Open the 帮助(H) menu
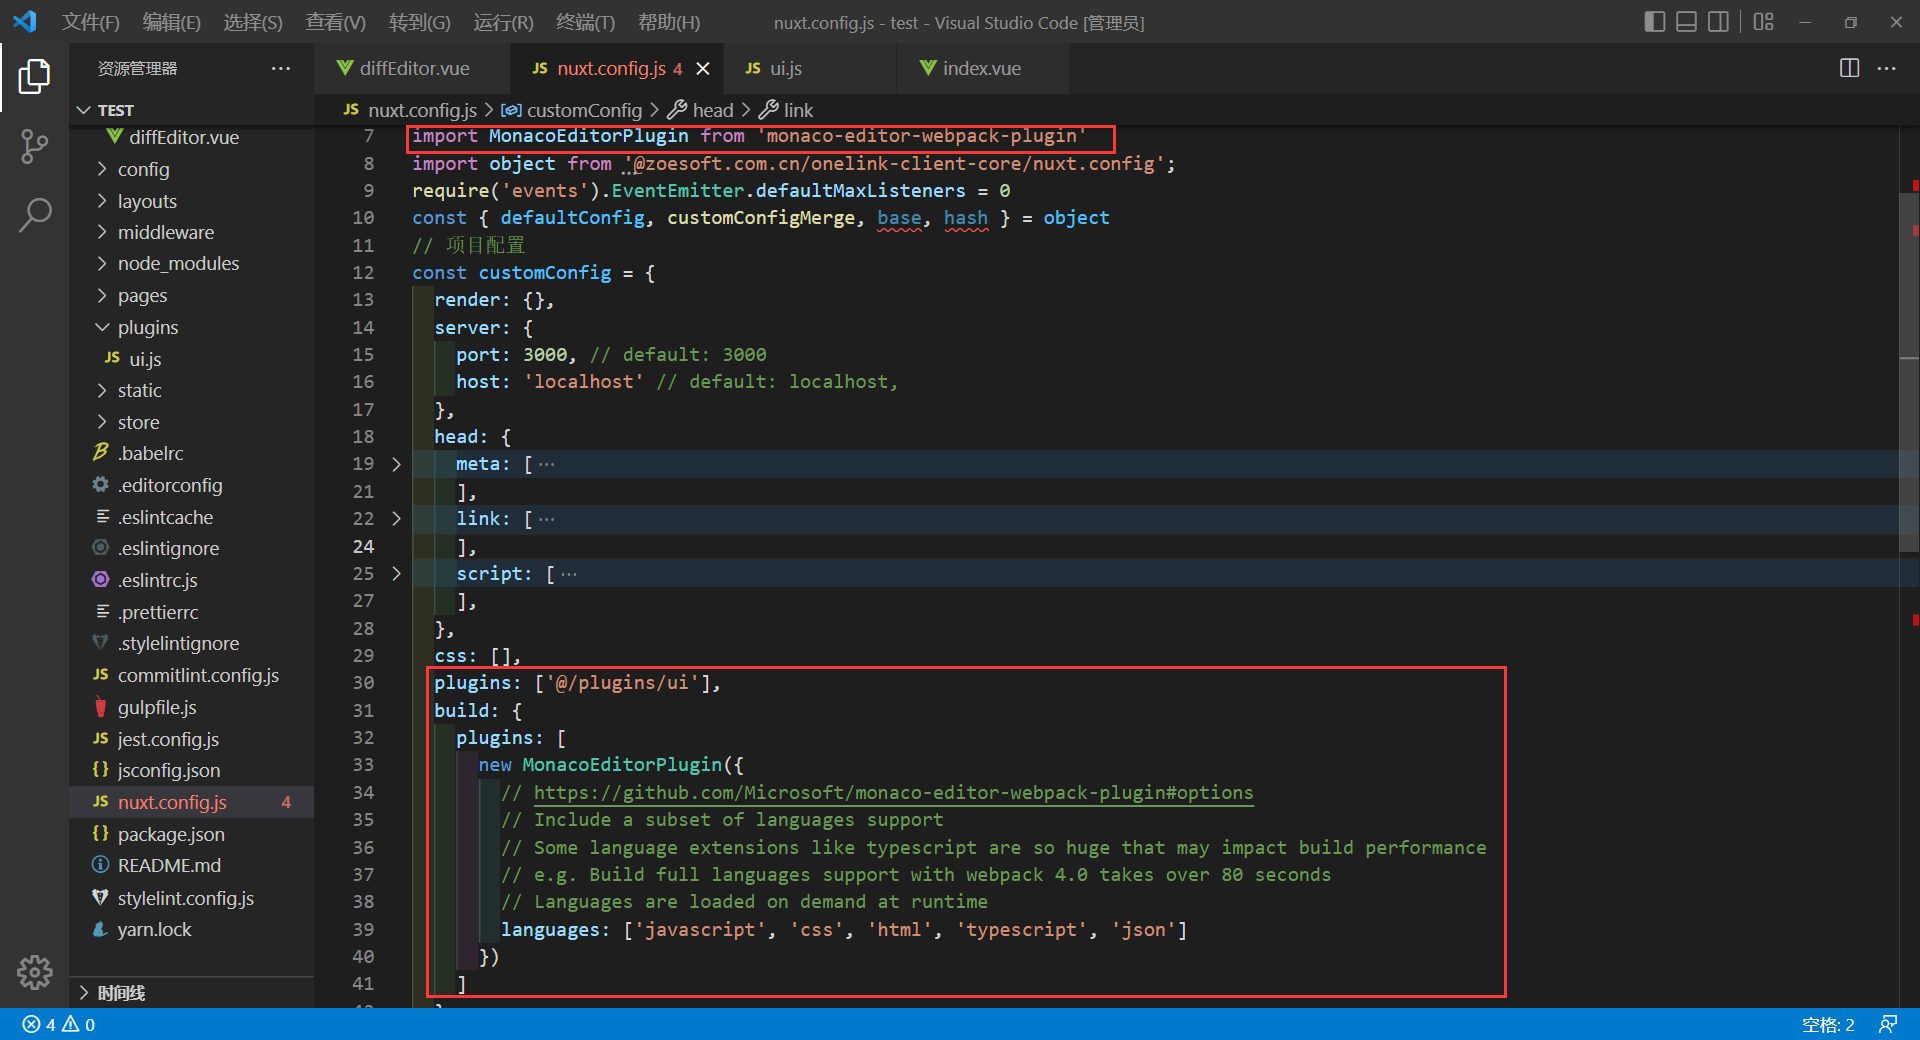This screenshot has width=1920, height=1040. [x=669, y=22]
